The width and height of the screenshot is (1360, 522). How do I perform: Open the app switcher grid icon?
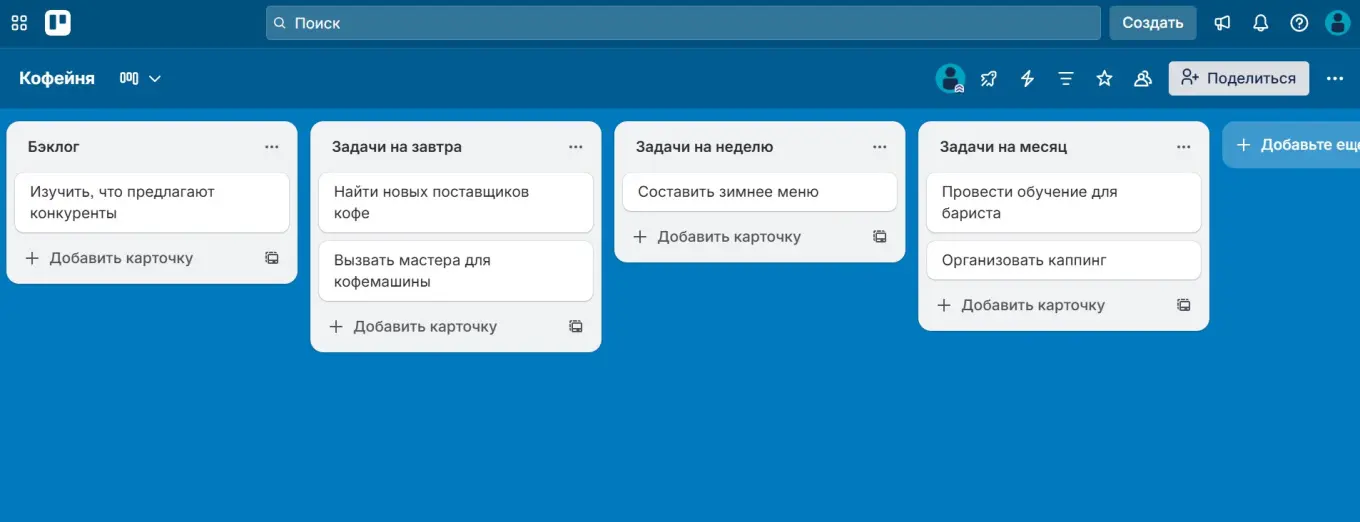[19, 23]
